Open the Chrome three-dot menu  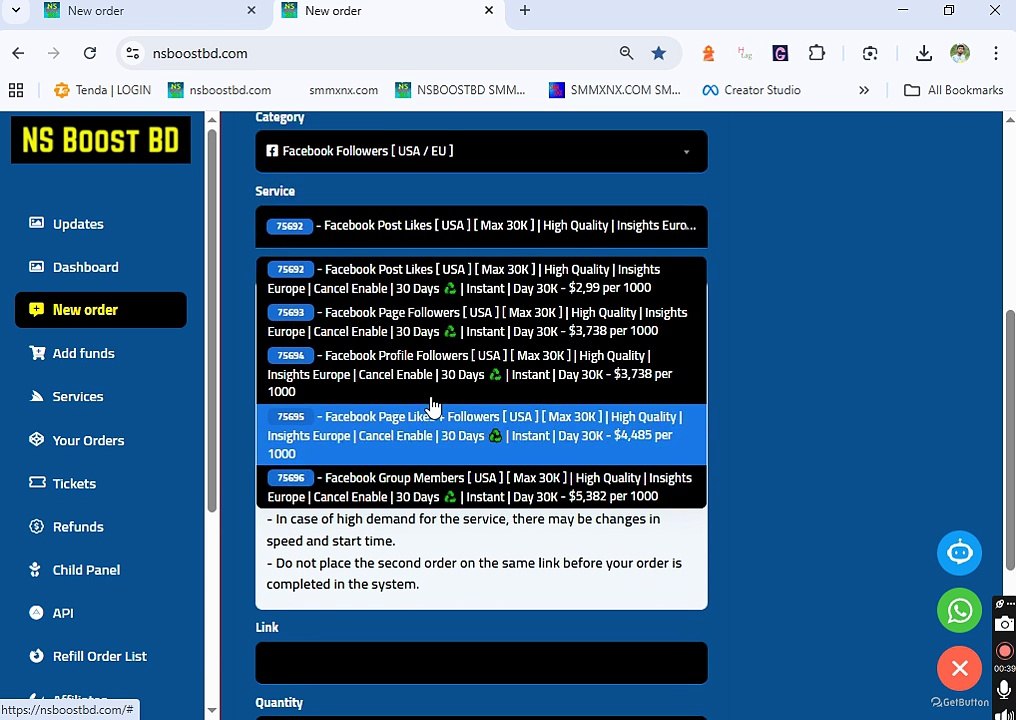pos(996,53)
